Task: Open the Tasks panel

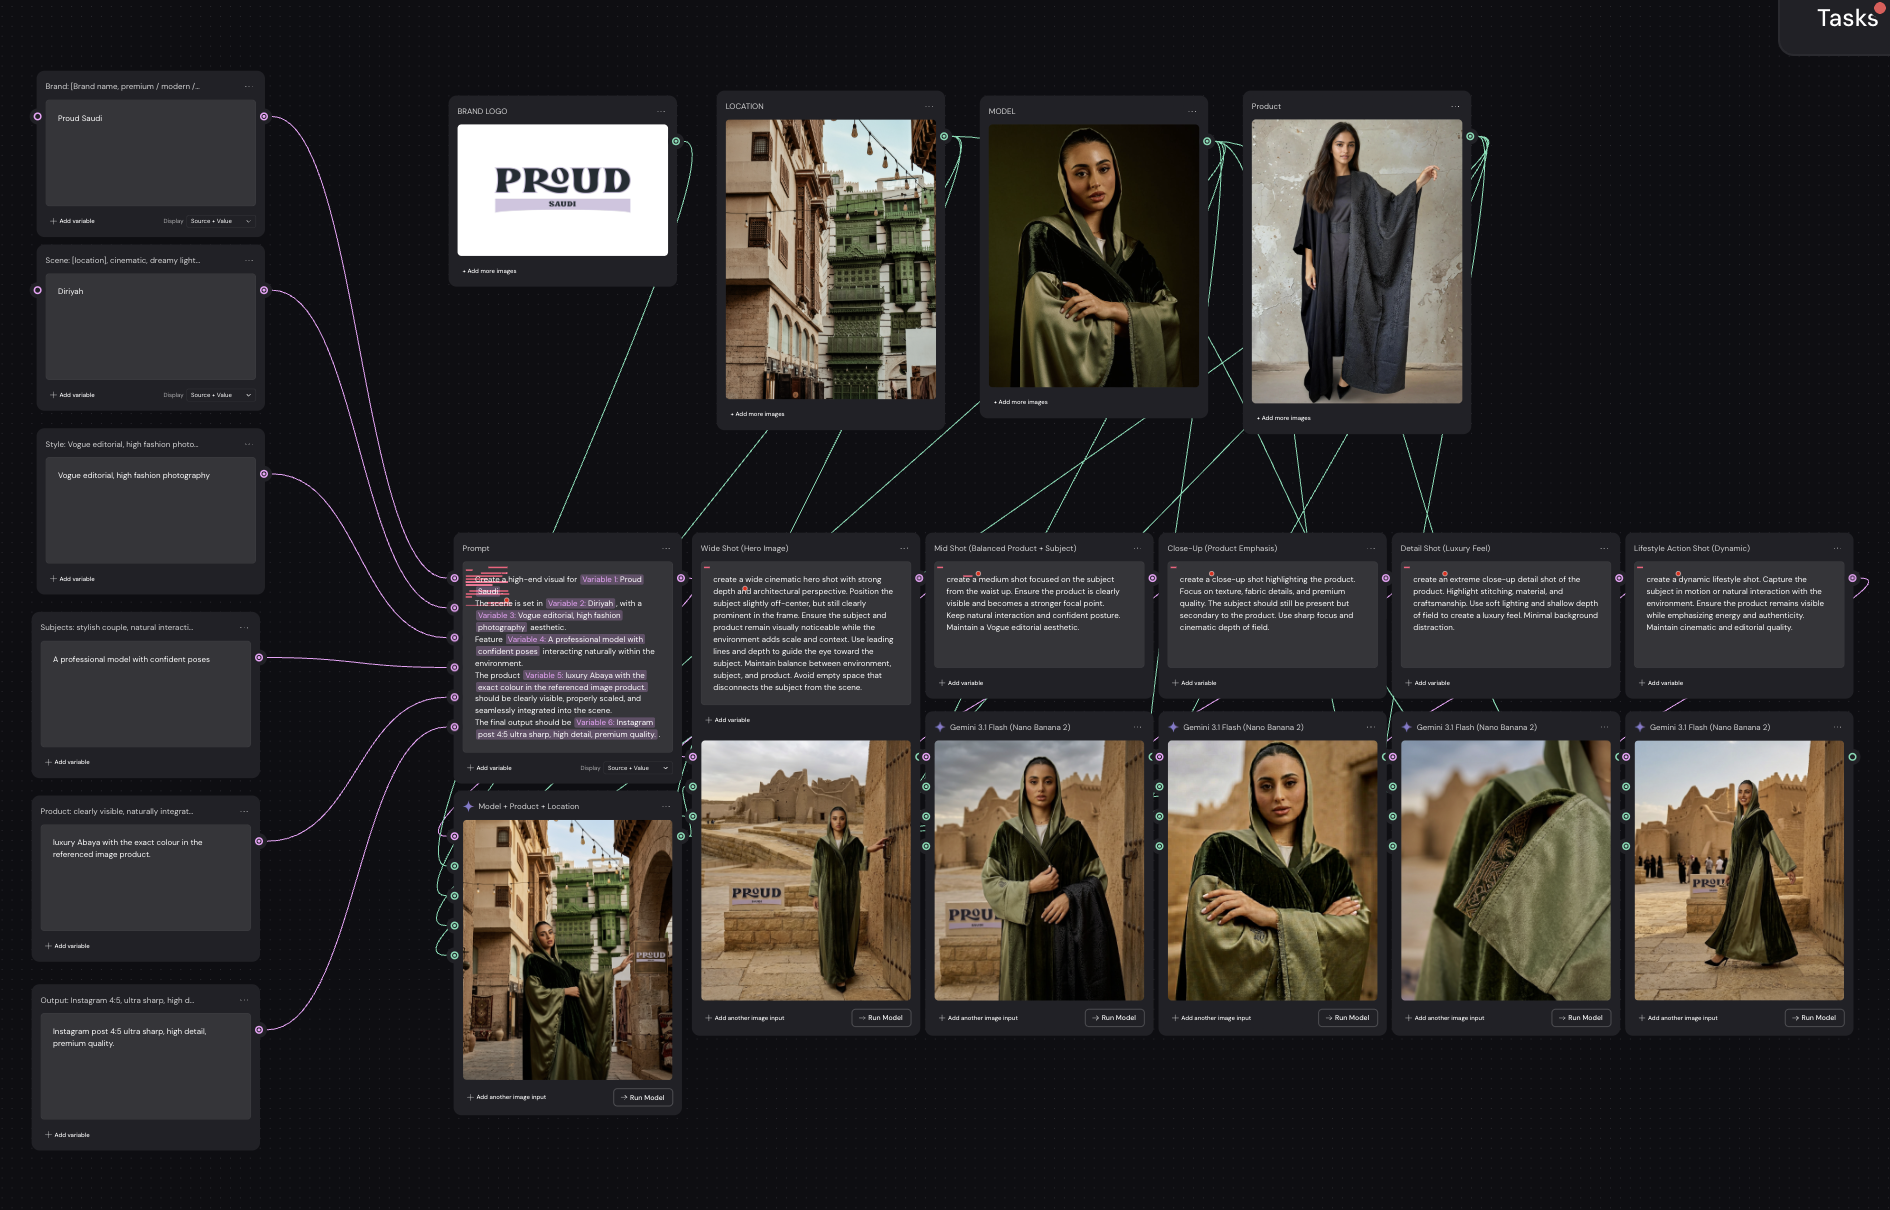Action: click(1846, 18)
